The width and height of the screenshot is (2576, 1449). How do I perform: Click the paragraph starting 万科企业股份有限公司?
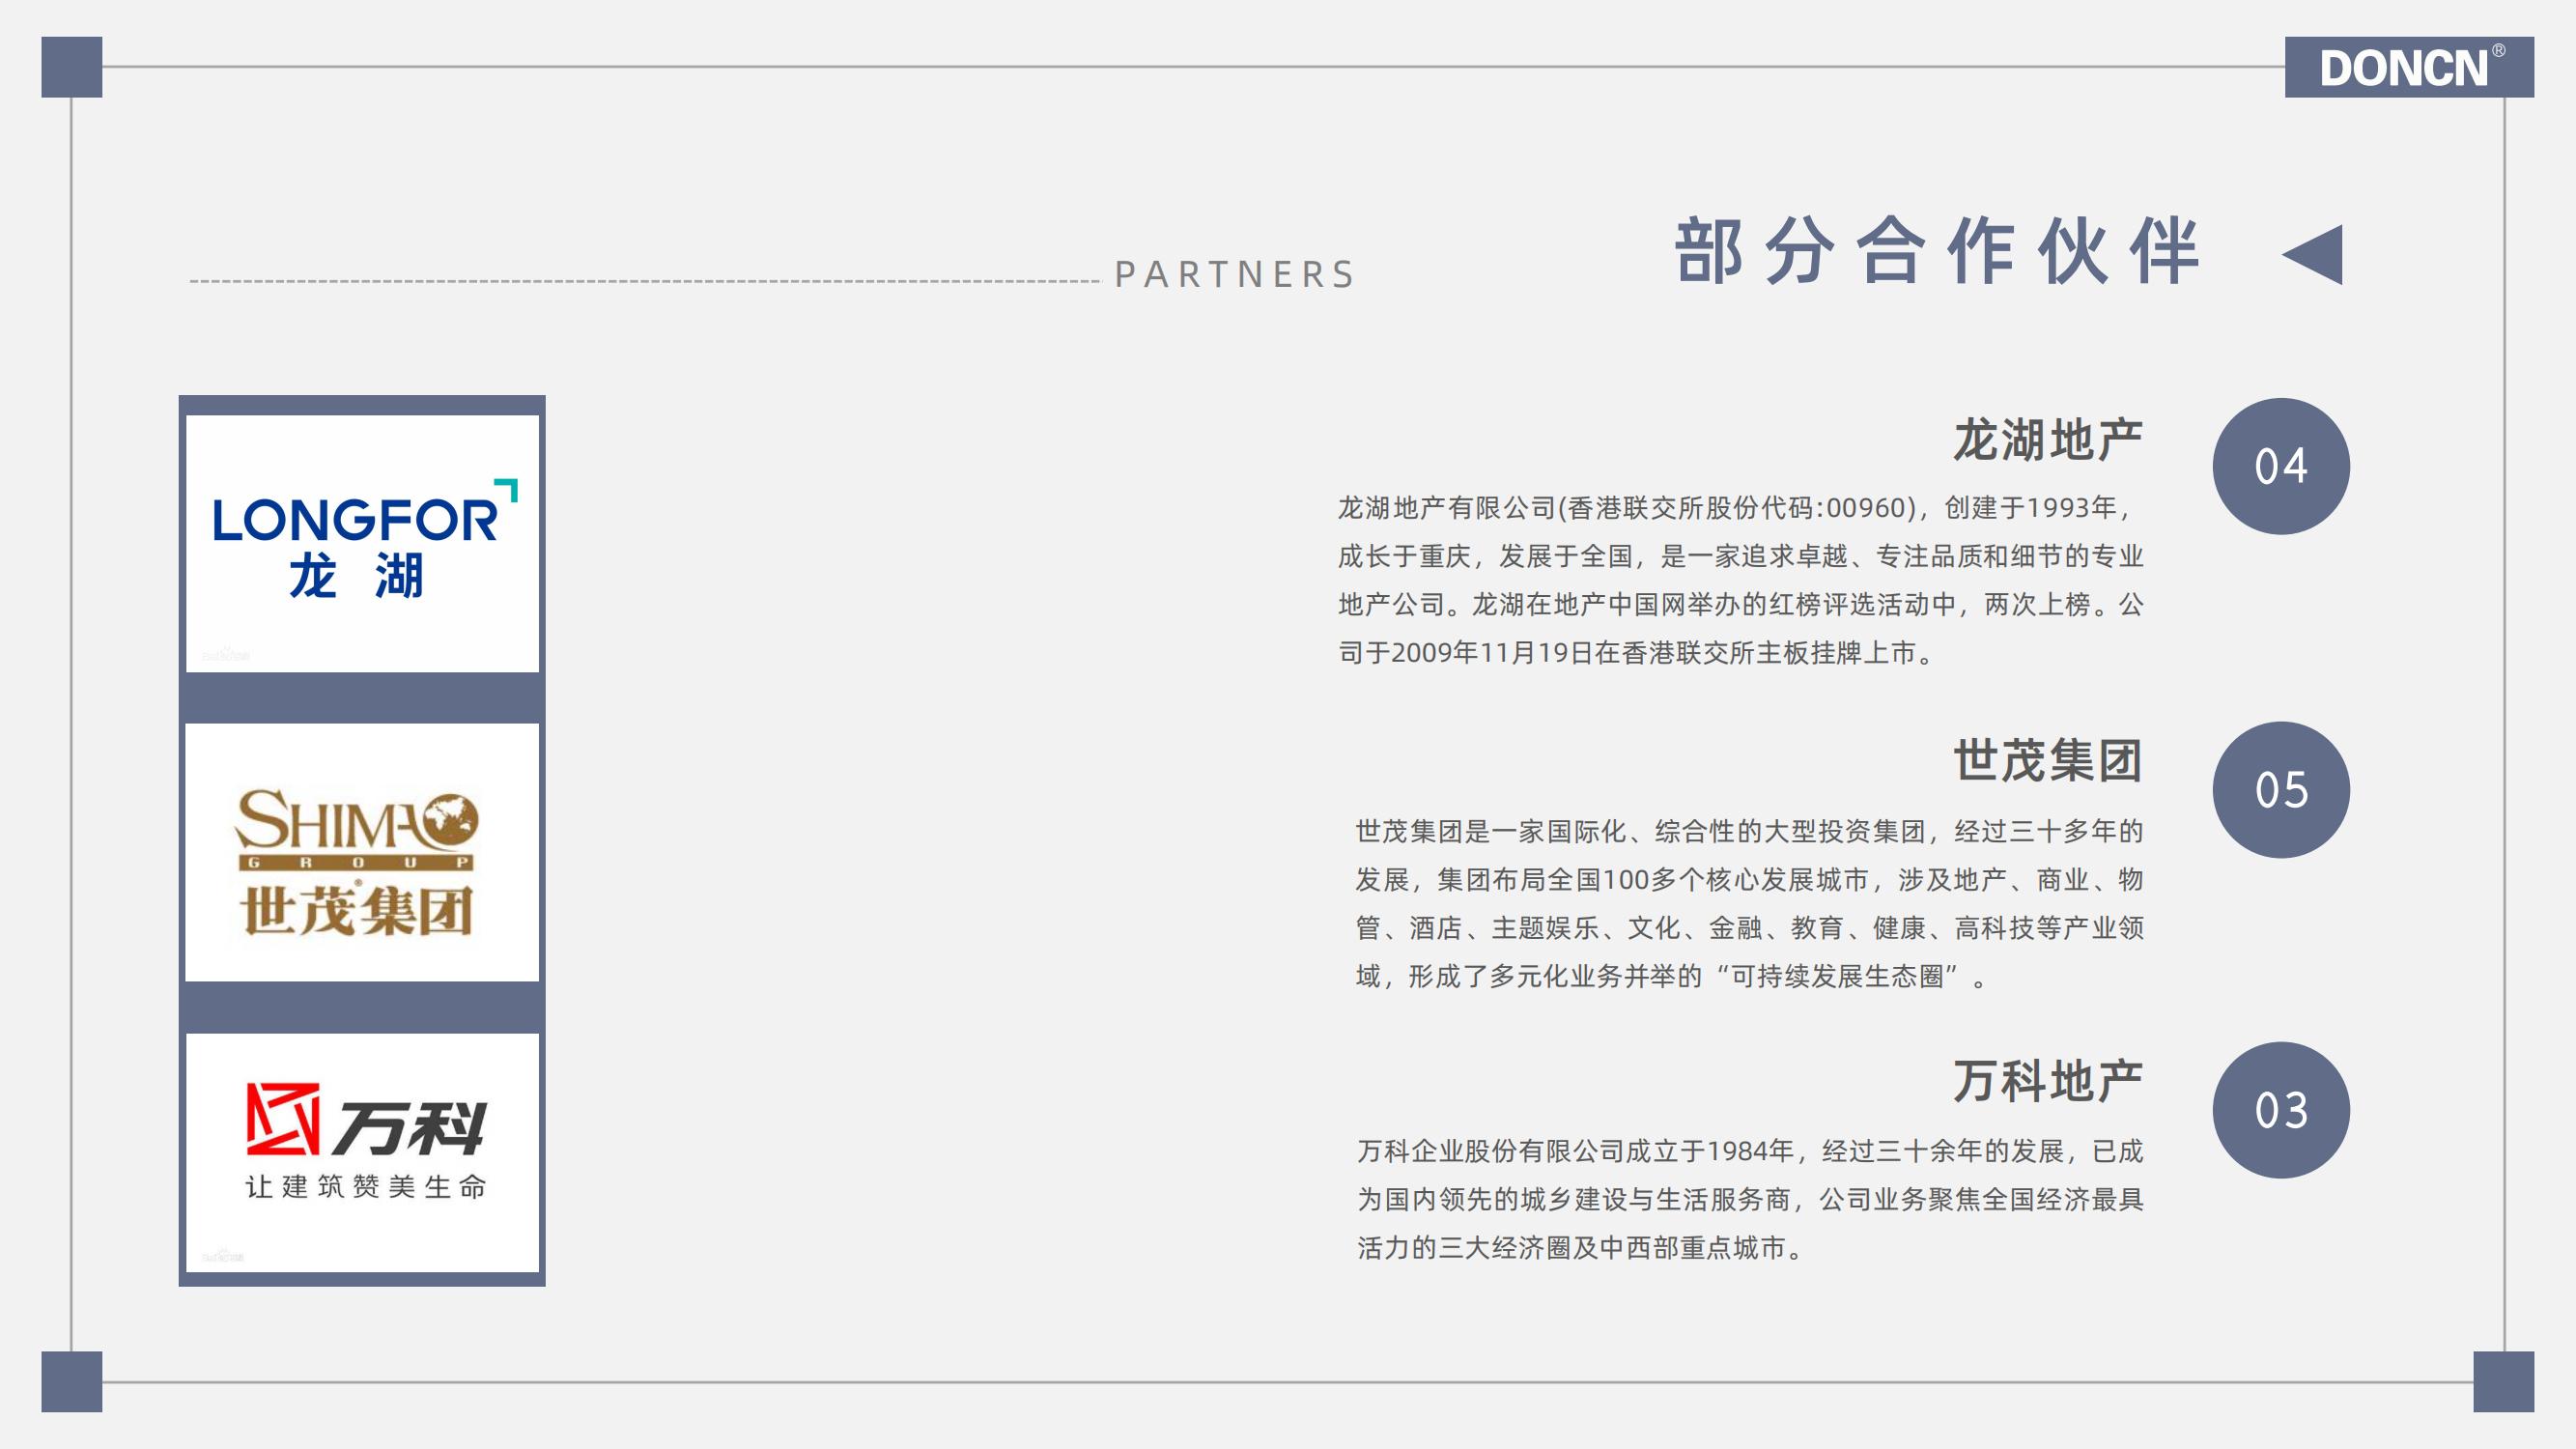coord(1750,1199)
